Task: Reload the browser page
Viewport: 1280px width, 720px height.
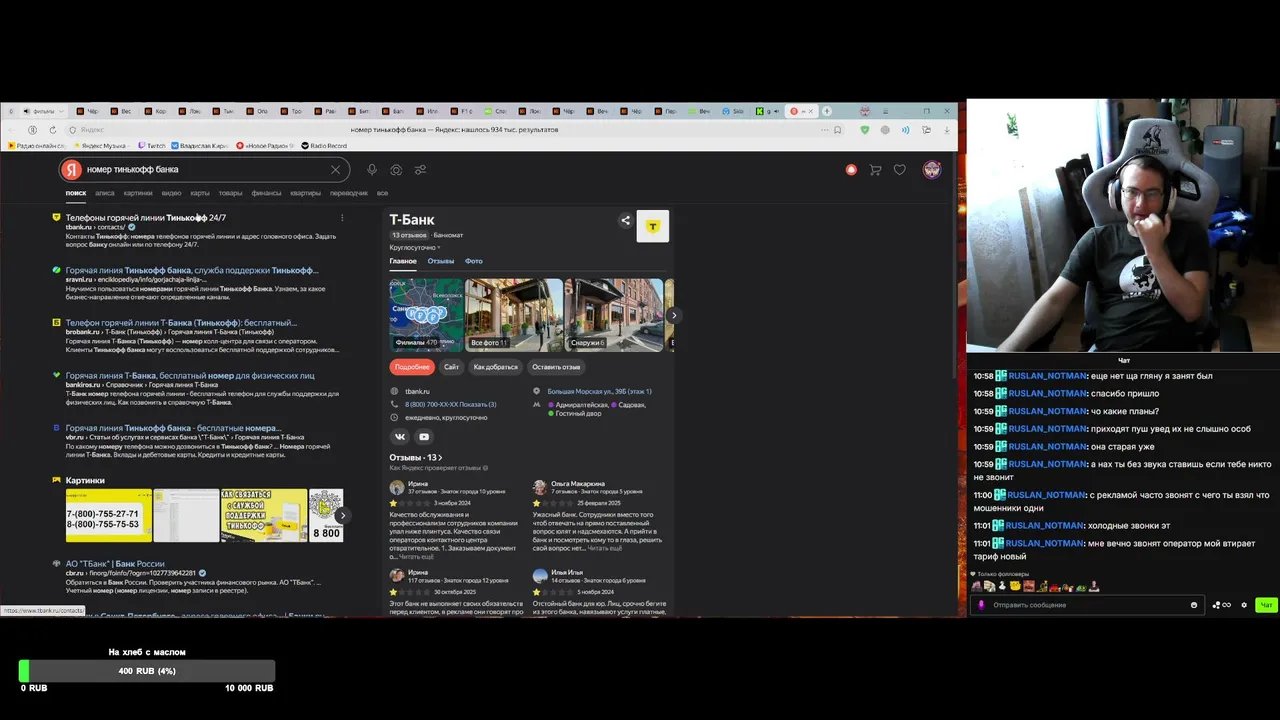Action: click(53, 130)
